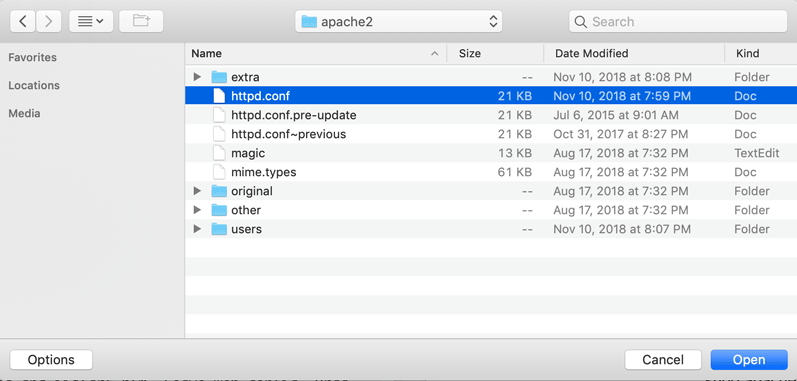
Task: Go back with the left arrow button
Action: pyautogui.click(x=22, y=21)
